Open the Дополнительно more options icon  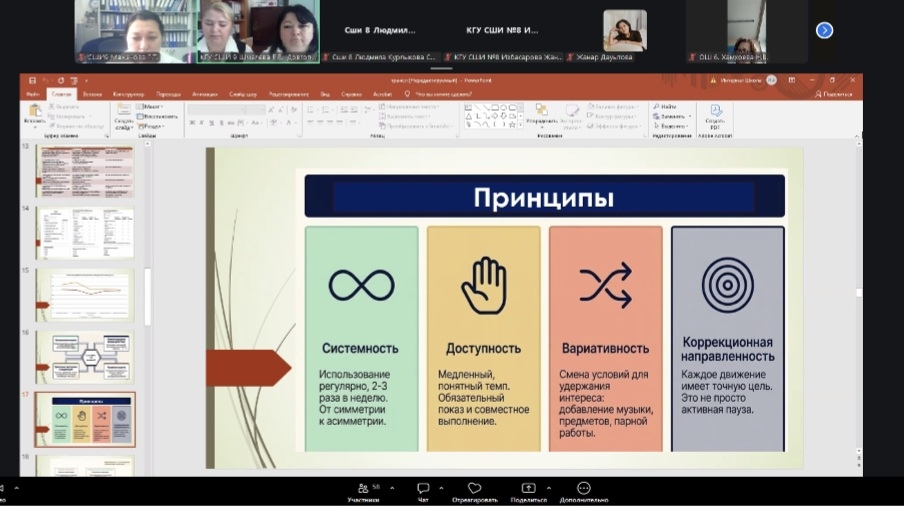point(584,489)
